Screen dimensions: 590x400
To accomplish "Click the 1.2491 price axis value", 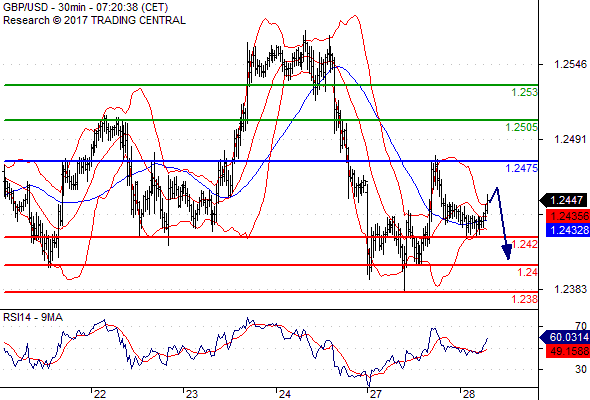I will [570, 139].
